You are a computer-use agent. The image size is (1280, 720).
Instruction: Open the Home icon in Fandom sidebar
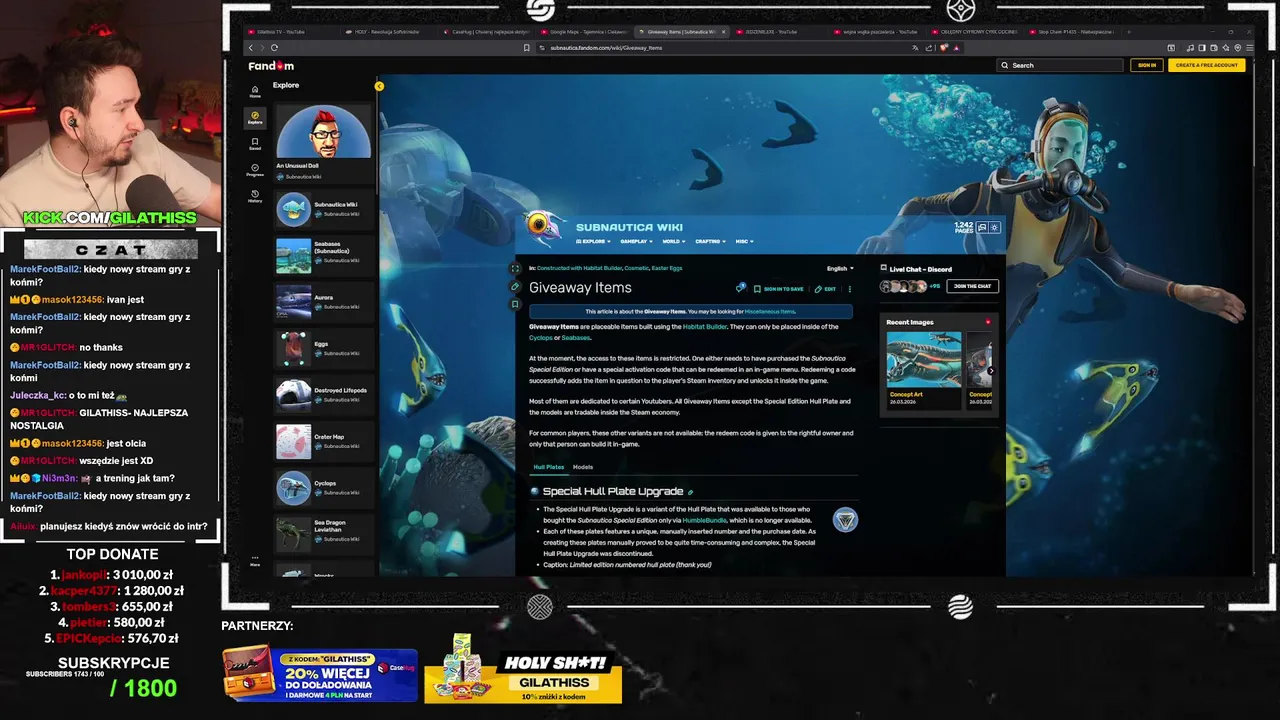click(255, 91)
